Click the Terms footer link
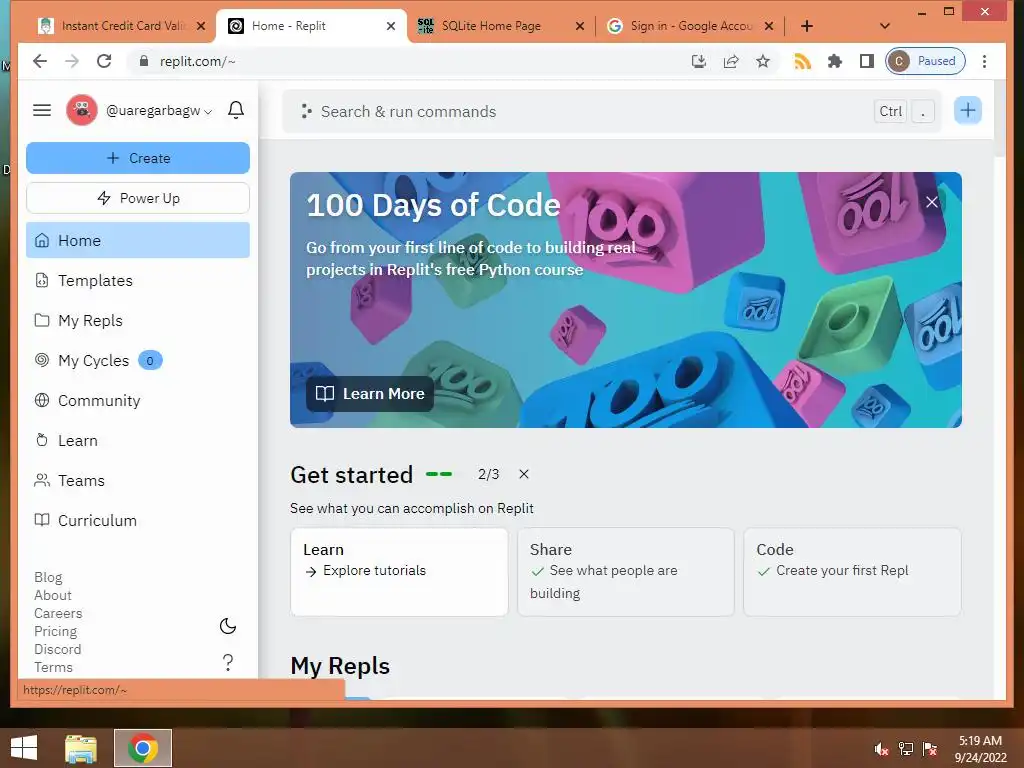Image resolution: width=1024 pixels, height=768 pixels. (54, 667)
